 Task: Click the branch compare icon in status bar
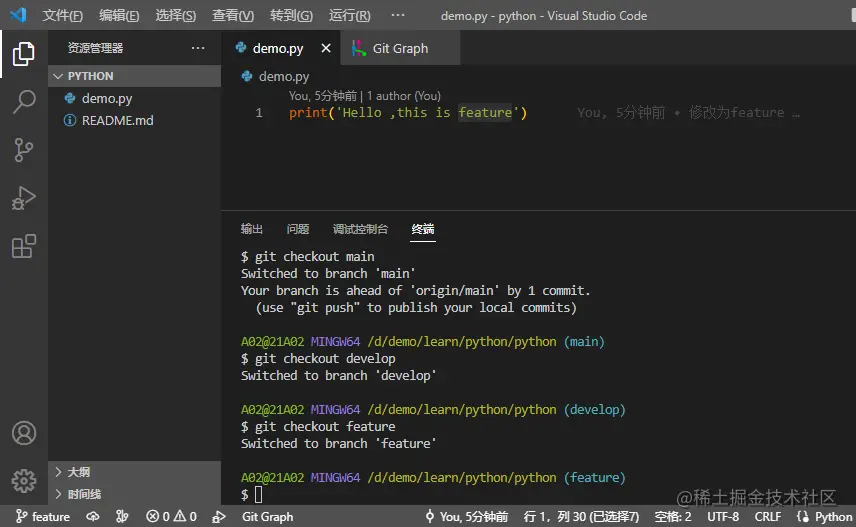[x=122, y=517]
